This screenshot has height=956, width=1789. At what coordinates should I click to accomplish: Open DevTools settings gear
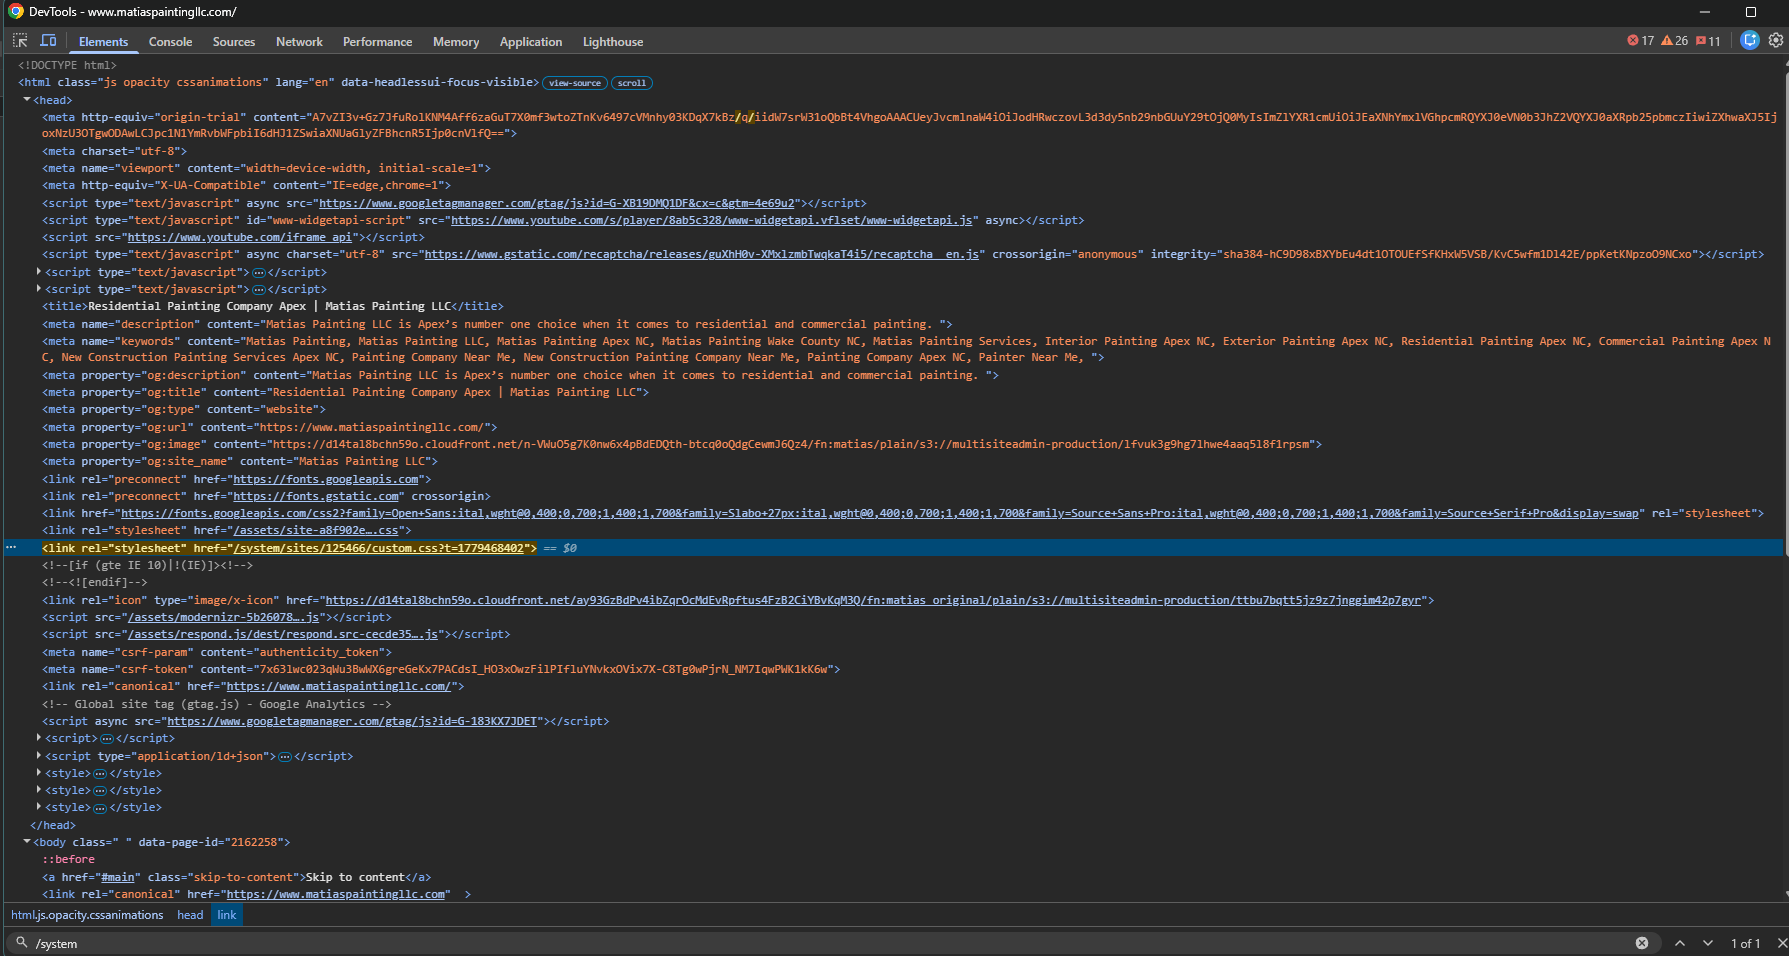tap(1776, 41)
